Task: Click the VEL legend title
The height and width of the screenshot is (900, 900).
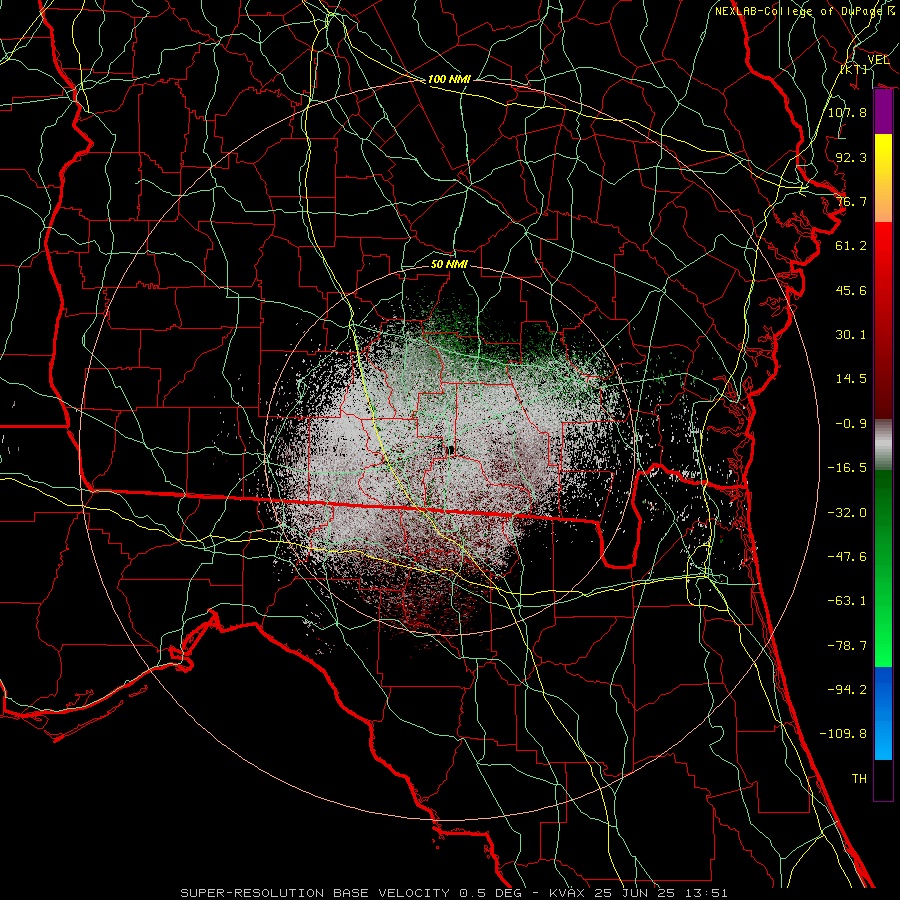Action: 878,60
